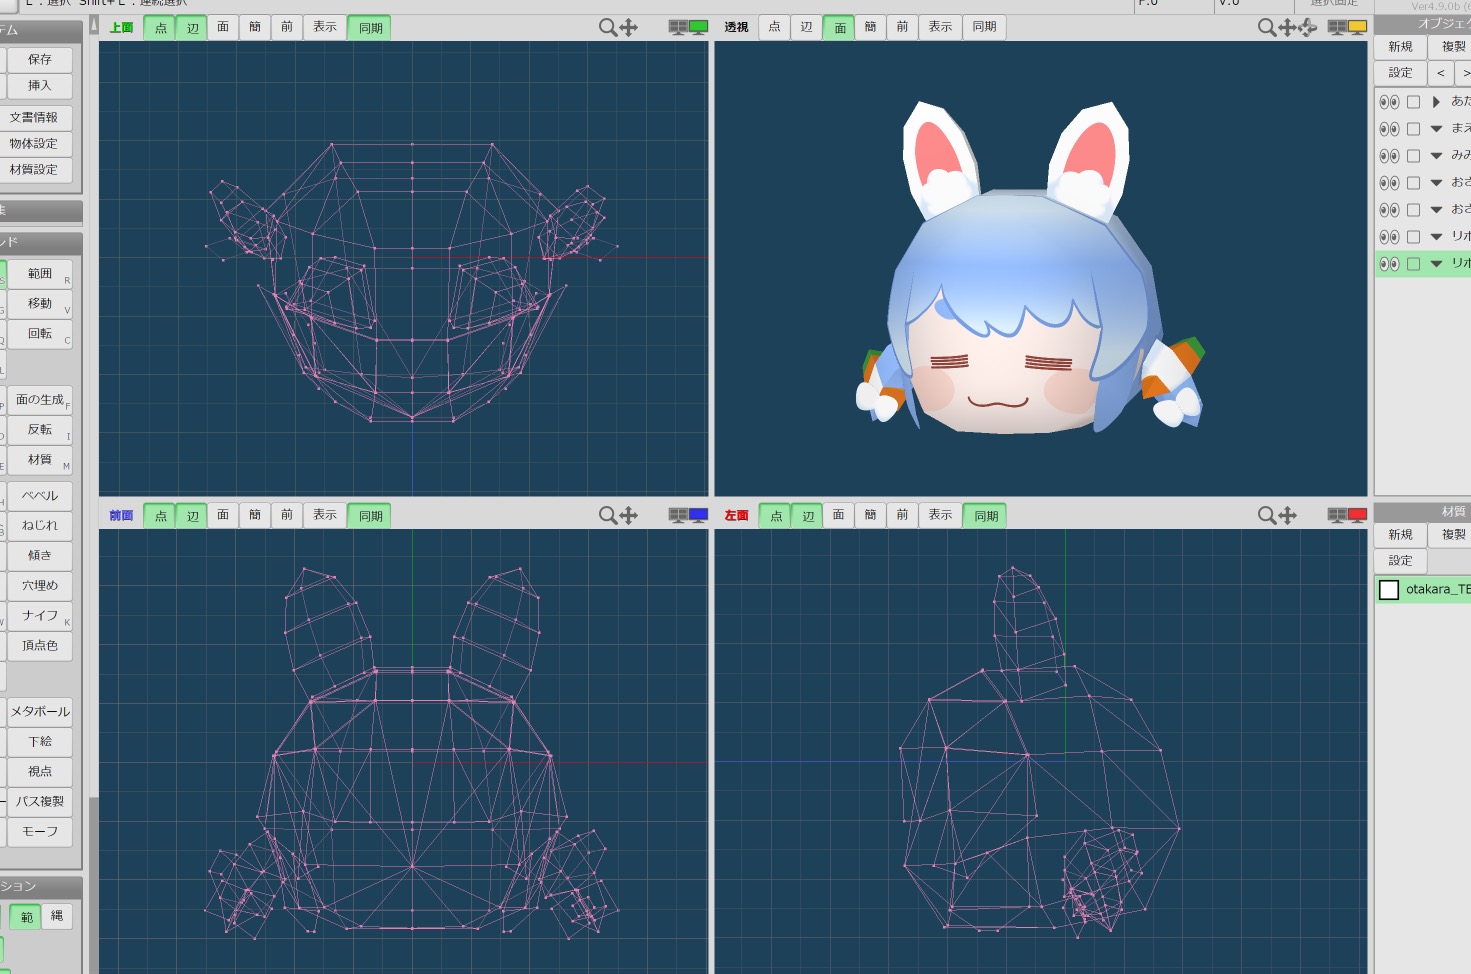The height and width of the screenshot is (974, 1471).
Task: Click the 挿入 insert button
Action: pyautogui.click(x=40, y=86)
